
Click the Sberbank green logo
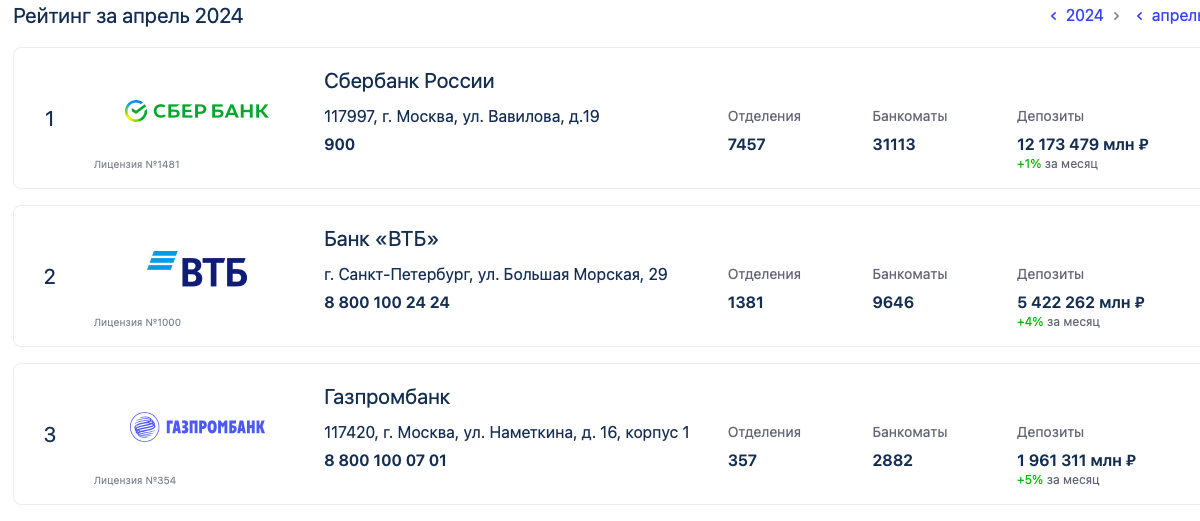coord(196,111)
